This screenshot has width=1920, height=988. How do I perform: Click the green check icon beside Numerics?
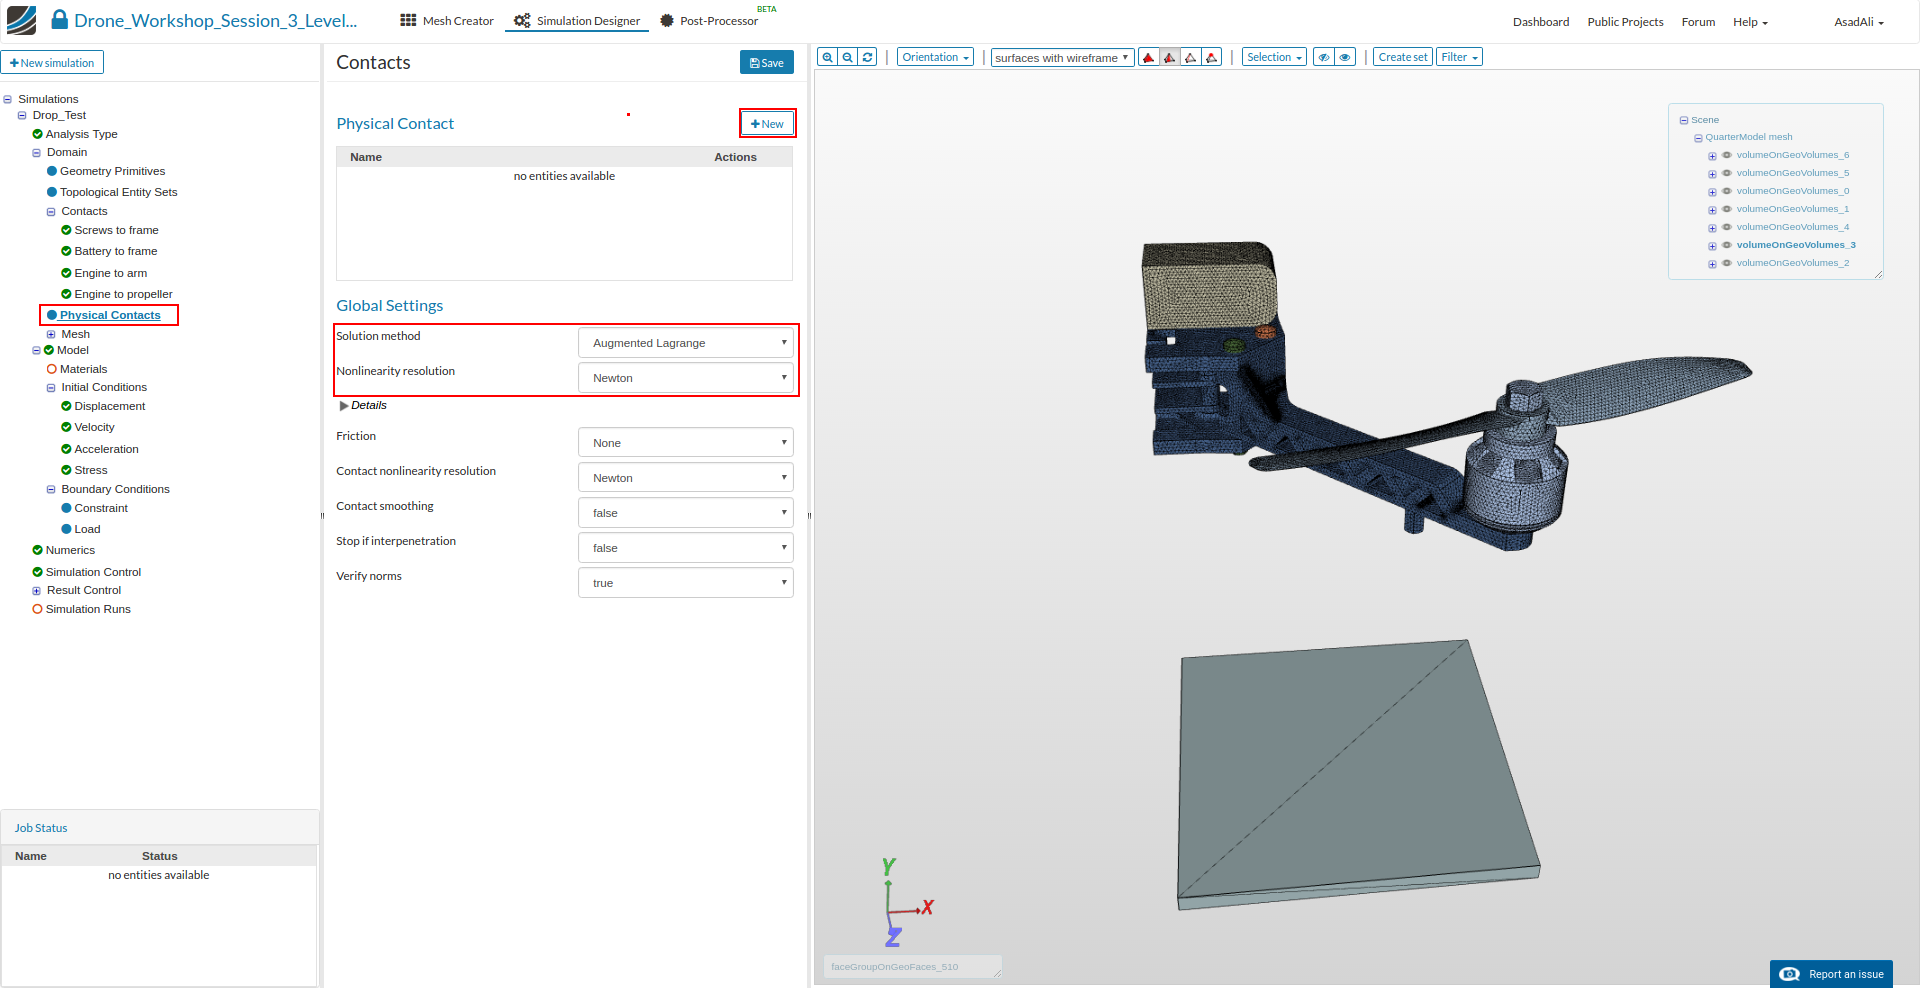click(37, 550)
